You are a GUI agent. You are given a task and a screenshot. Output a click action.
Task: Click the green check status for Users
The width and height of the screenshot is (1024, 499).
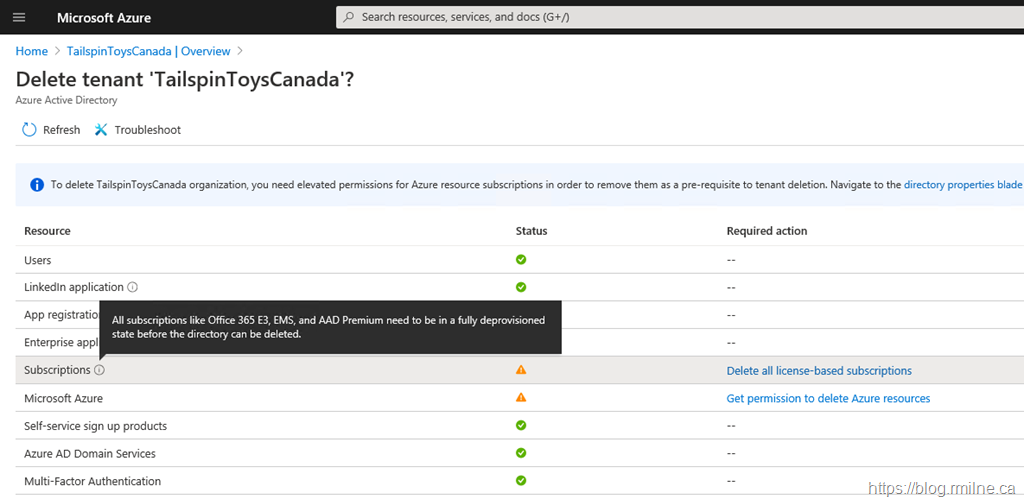click(x=520, y=259)
